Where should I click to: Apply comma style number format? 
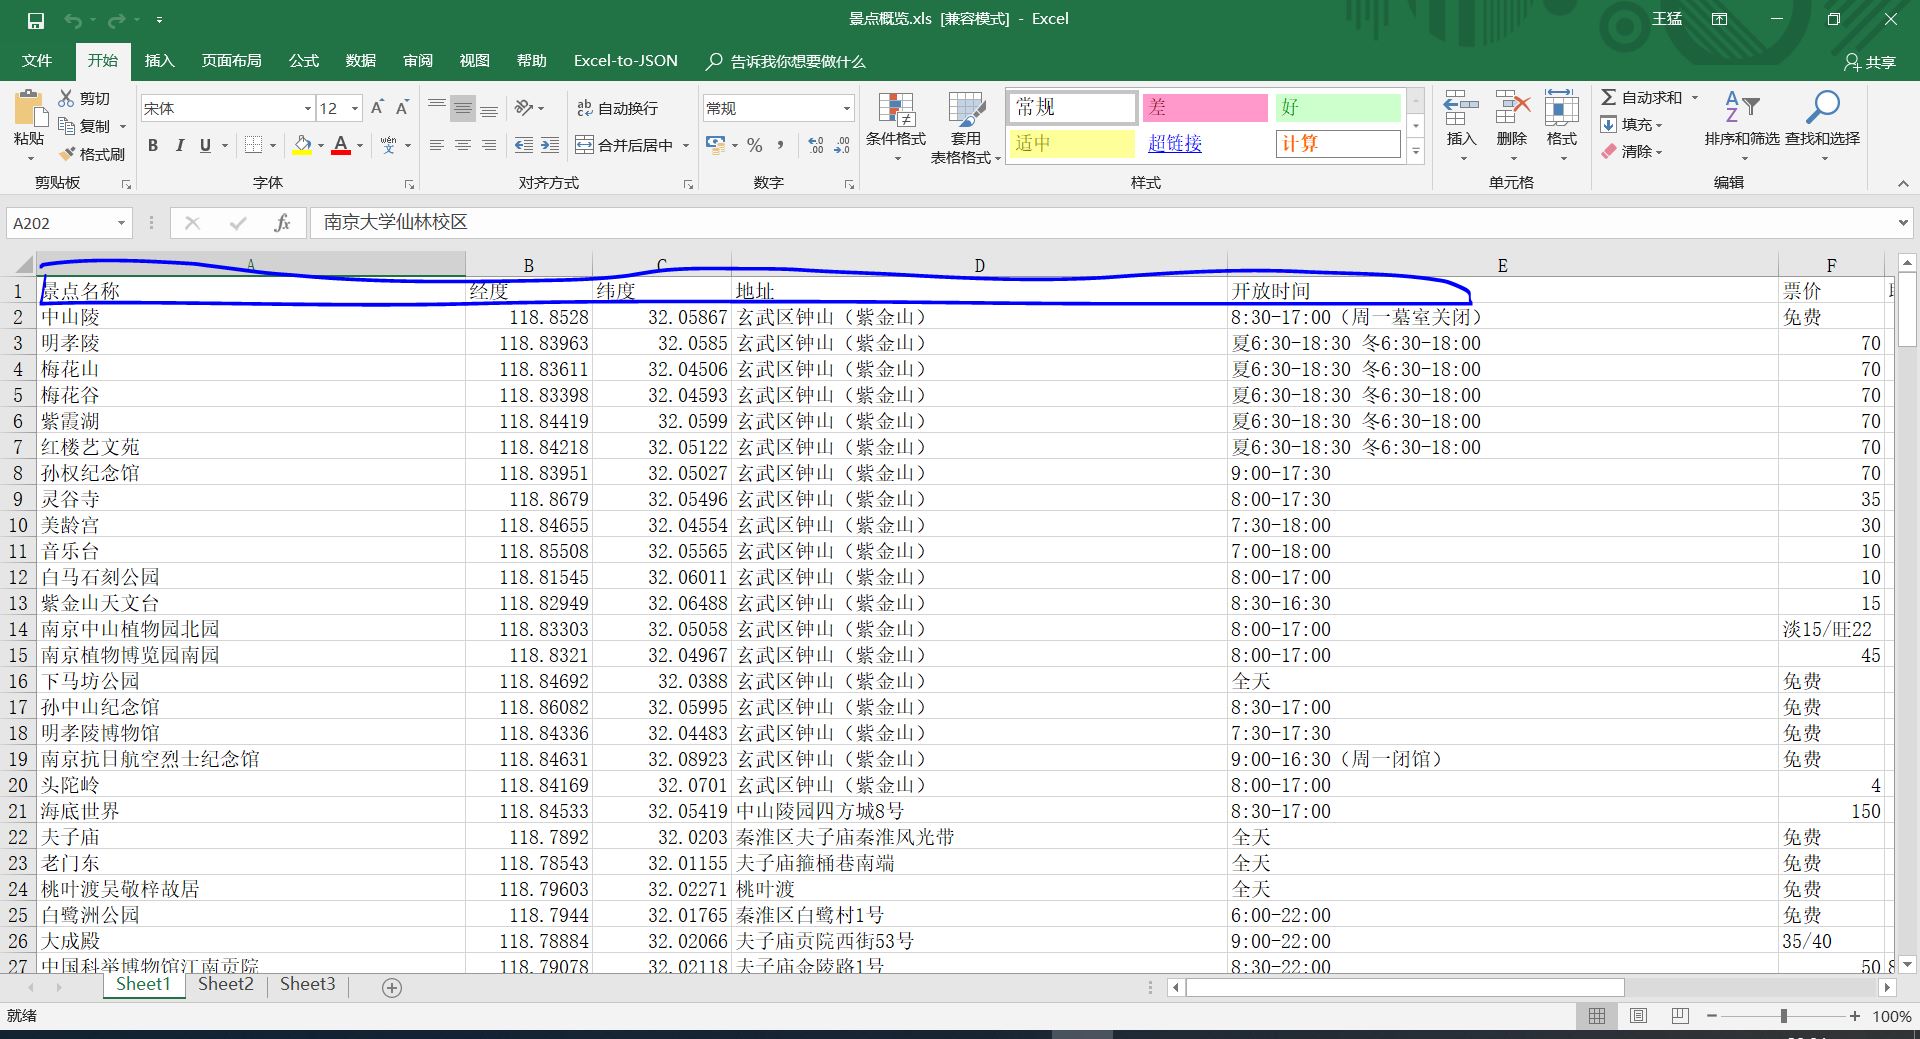coord(780,146)
